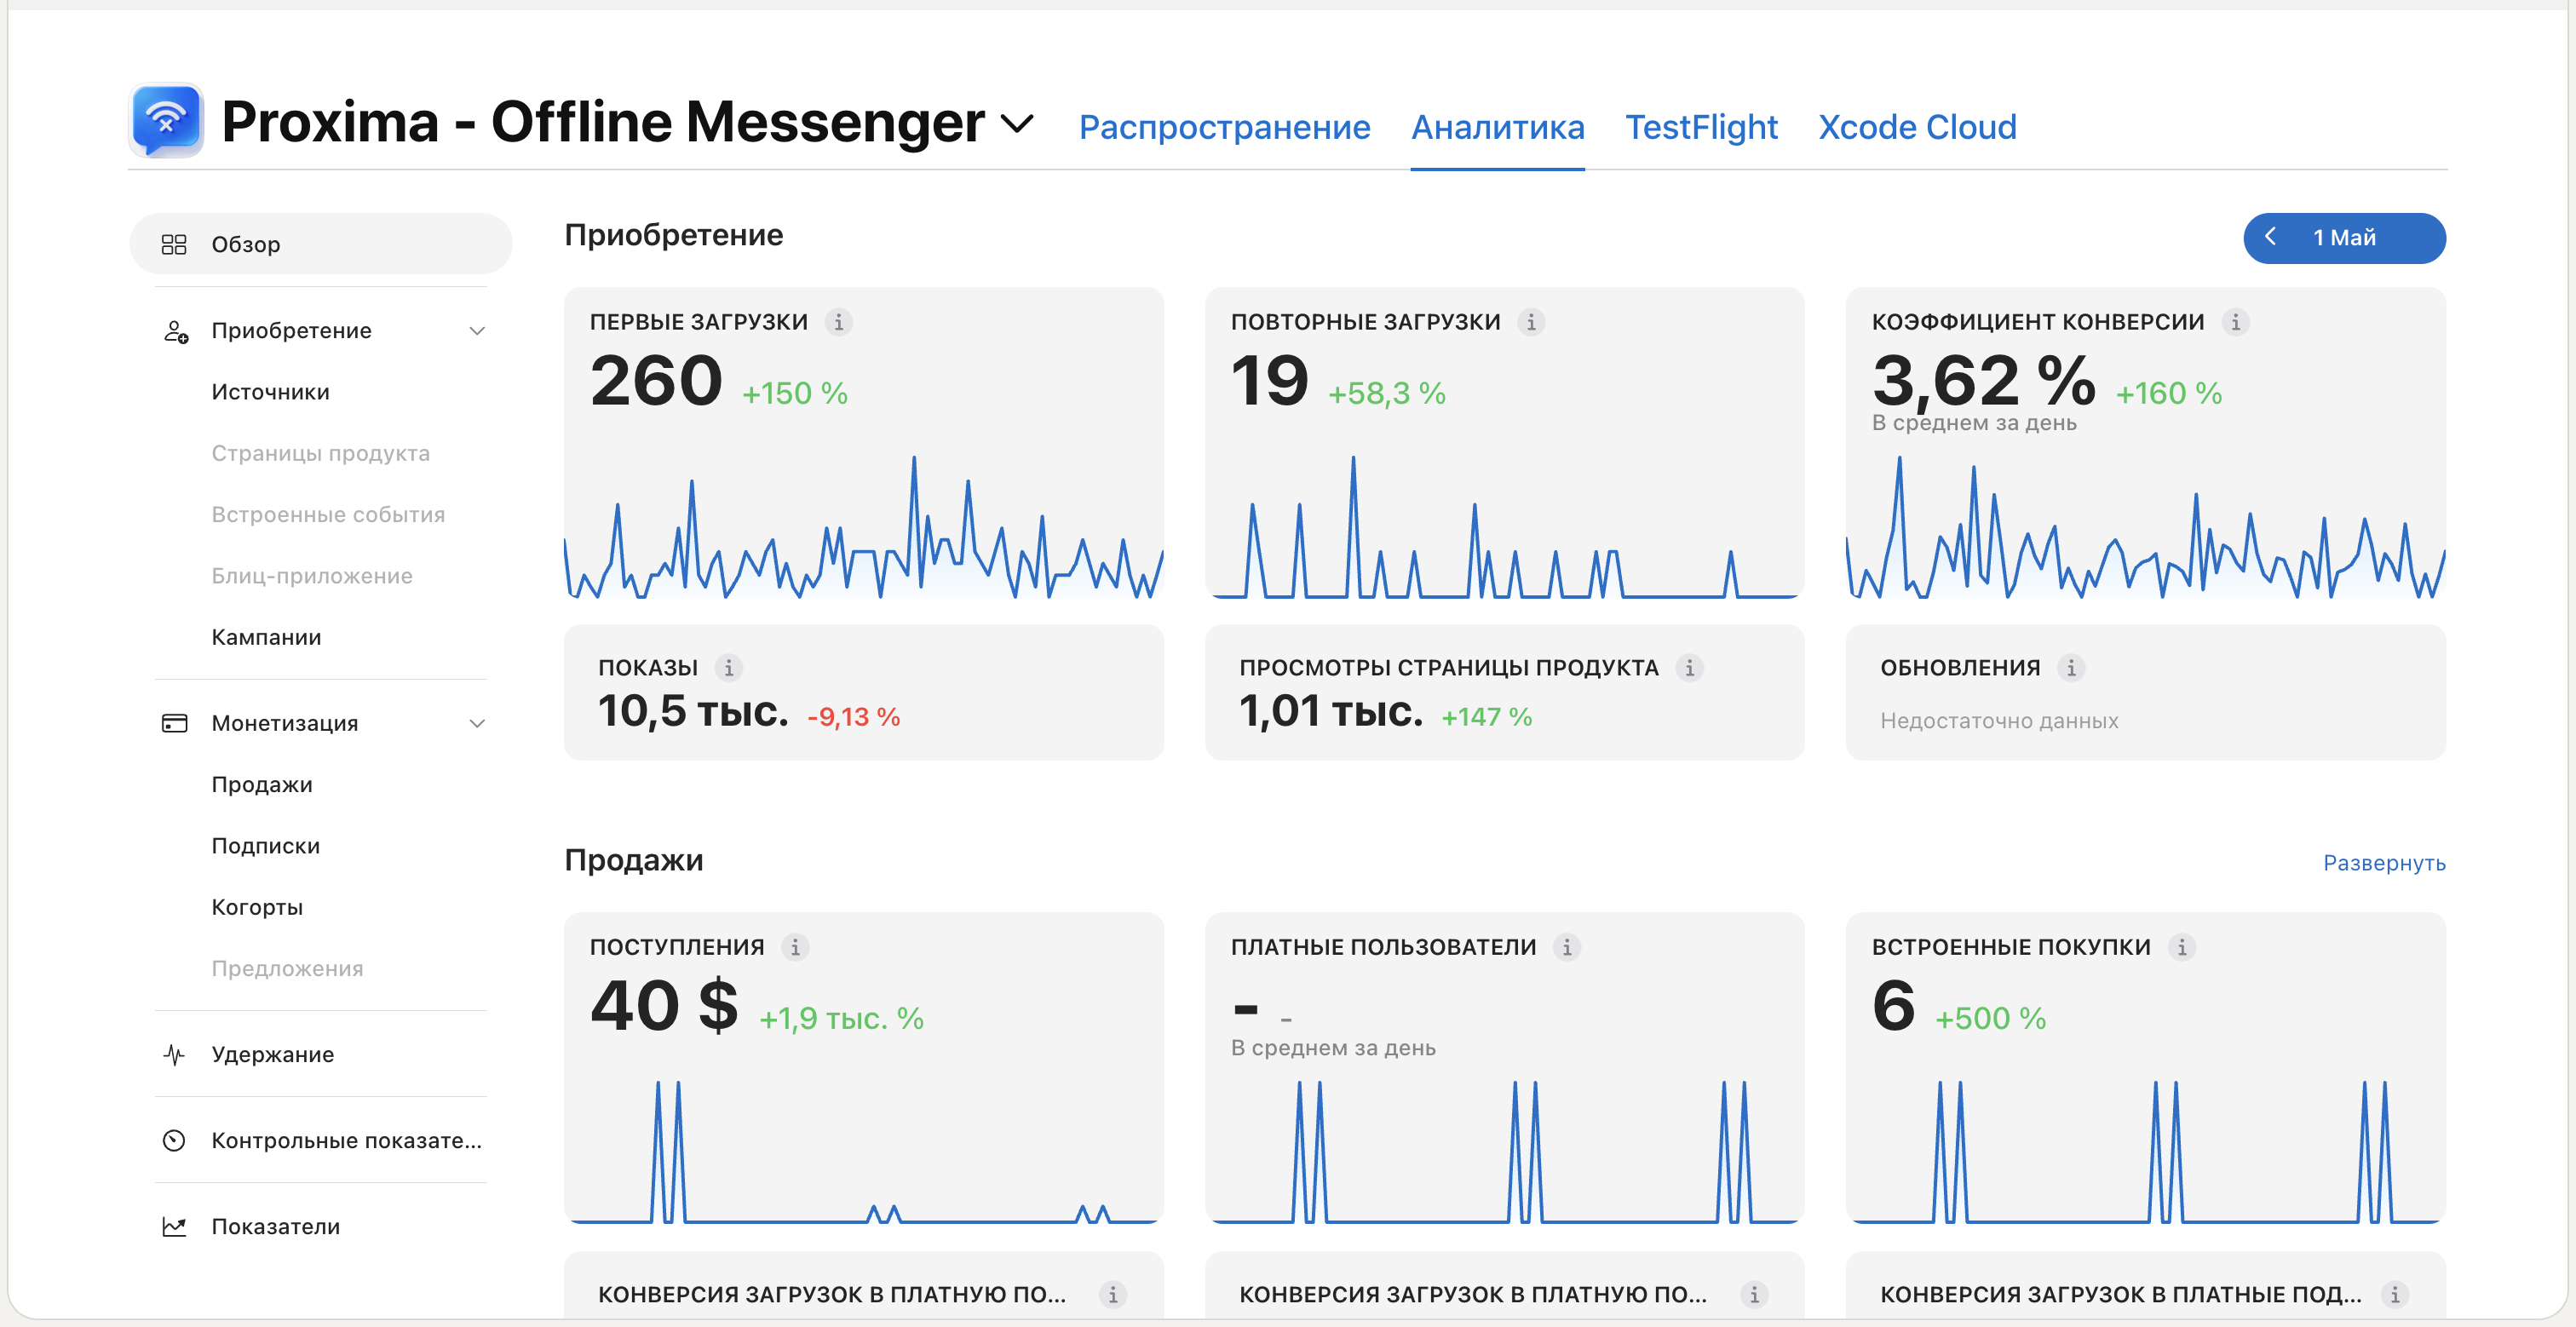Open the app switcher chevron beside Proxima title
Viewport: 2576px width, 1327px height.
pos(1017,124)
